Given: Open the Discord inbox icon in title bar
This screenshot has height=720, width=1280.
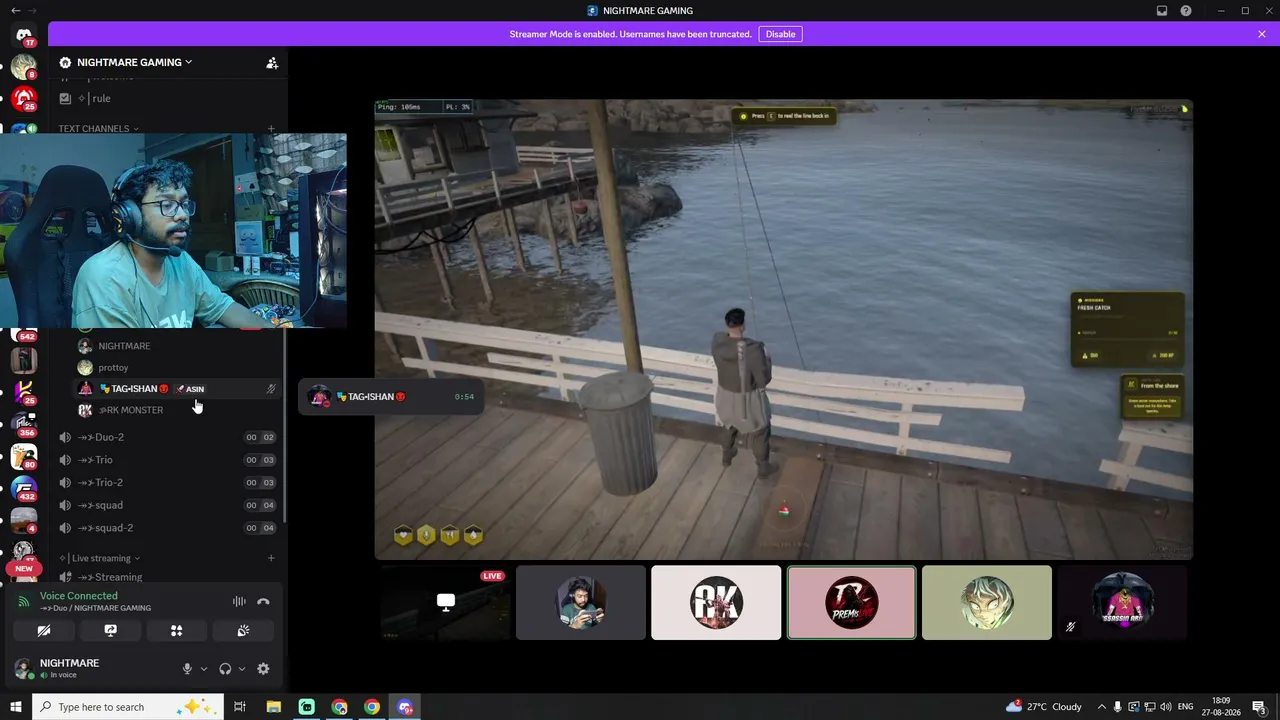Looking at the screenshot, I should [1162, 11].
